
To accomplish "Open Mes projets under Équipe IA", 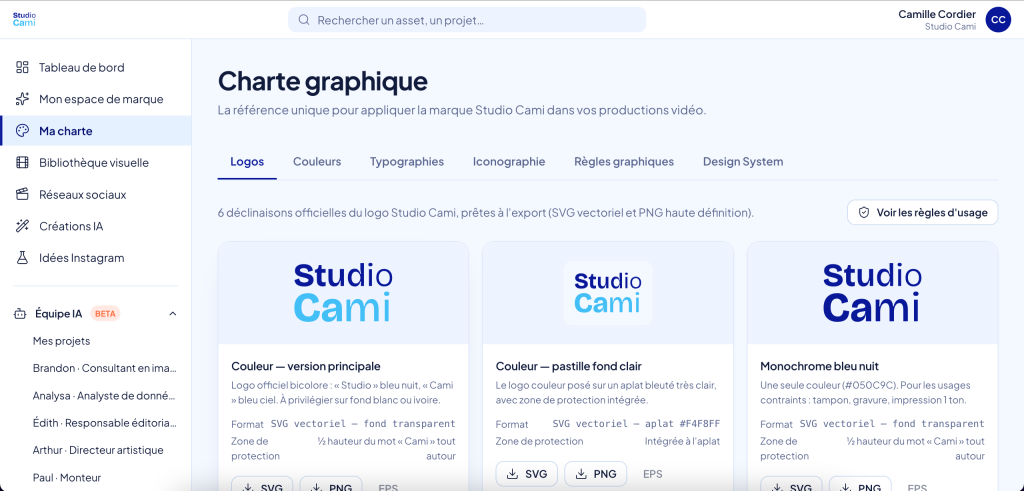I will (61, 341).
